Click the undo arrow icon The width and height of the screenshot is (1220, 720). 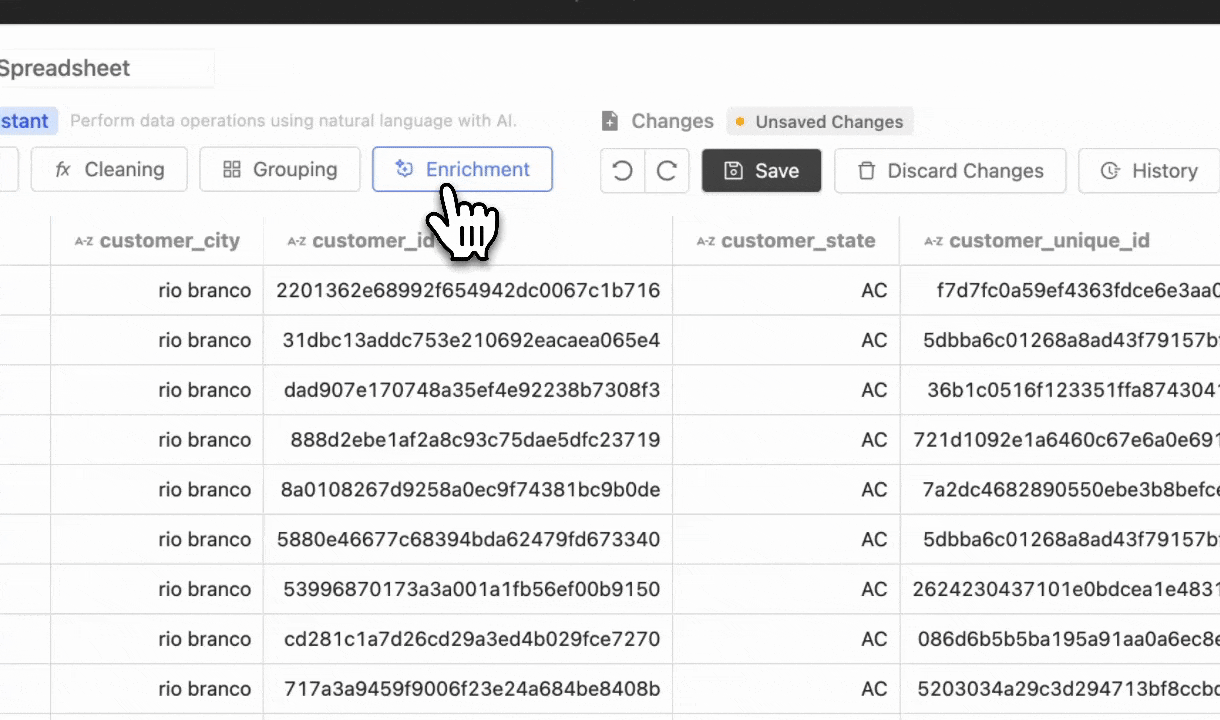pos(622,171)
